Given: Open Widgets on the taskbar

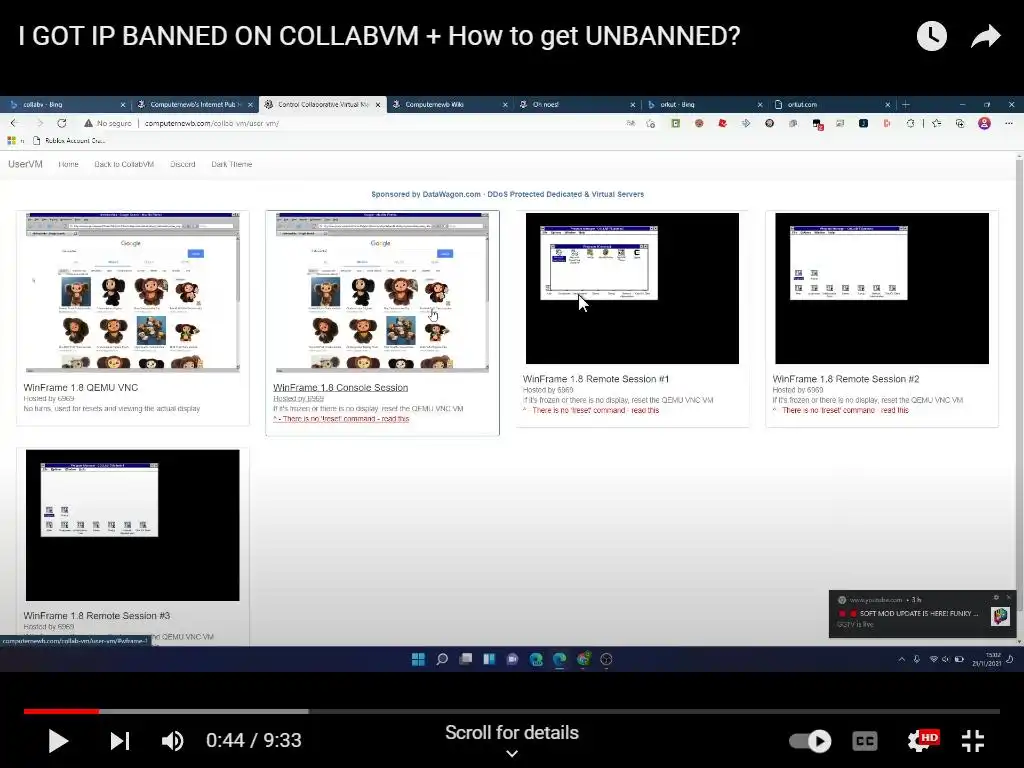Looking at the screenshot, I should pos(489,659).
